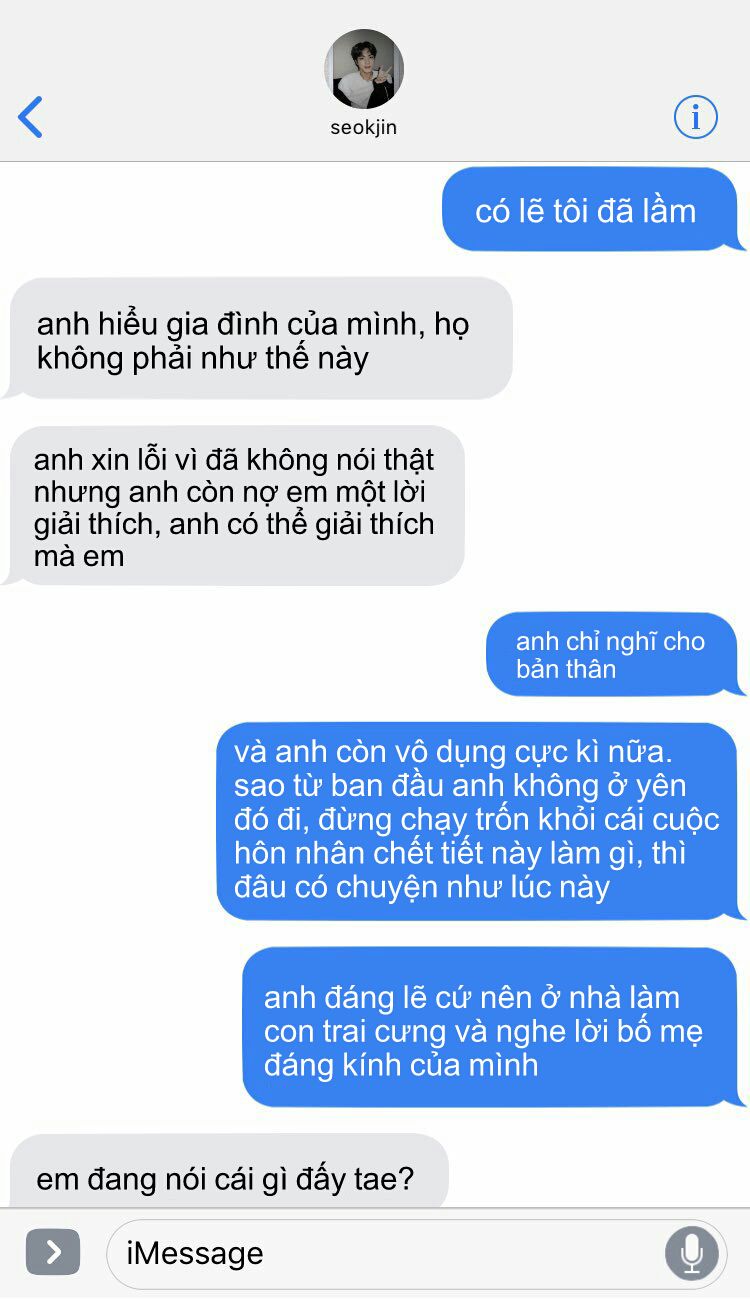Select bubble "anh chỉ nghĩ cho bản thân"
This screenshot has height=1299, width=750.
pos(612,655)
